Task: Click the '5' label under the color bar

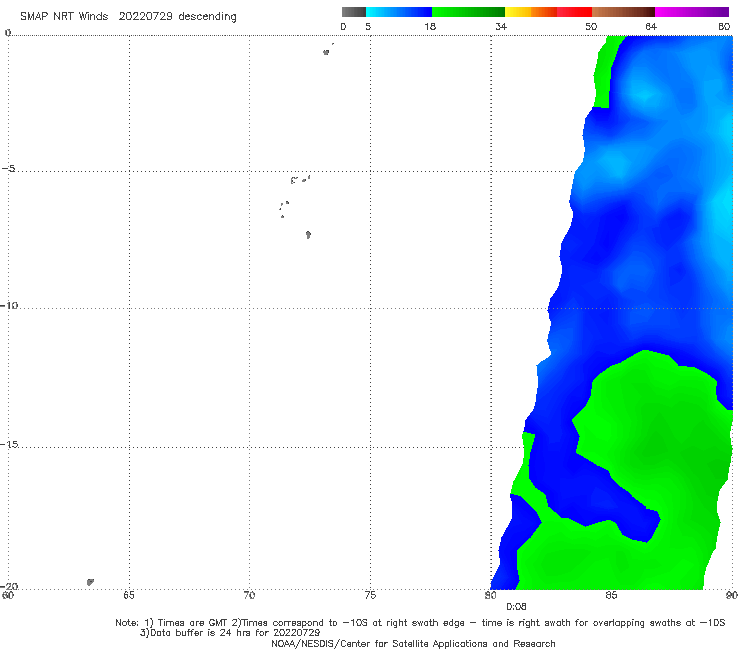Action: click(x=368, y=27)
